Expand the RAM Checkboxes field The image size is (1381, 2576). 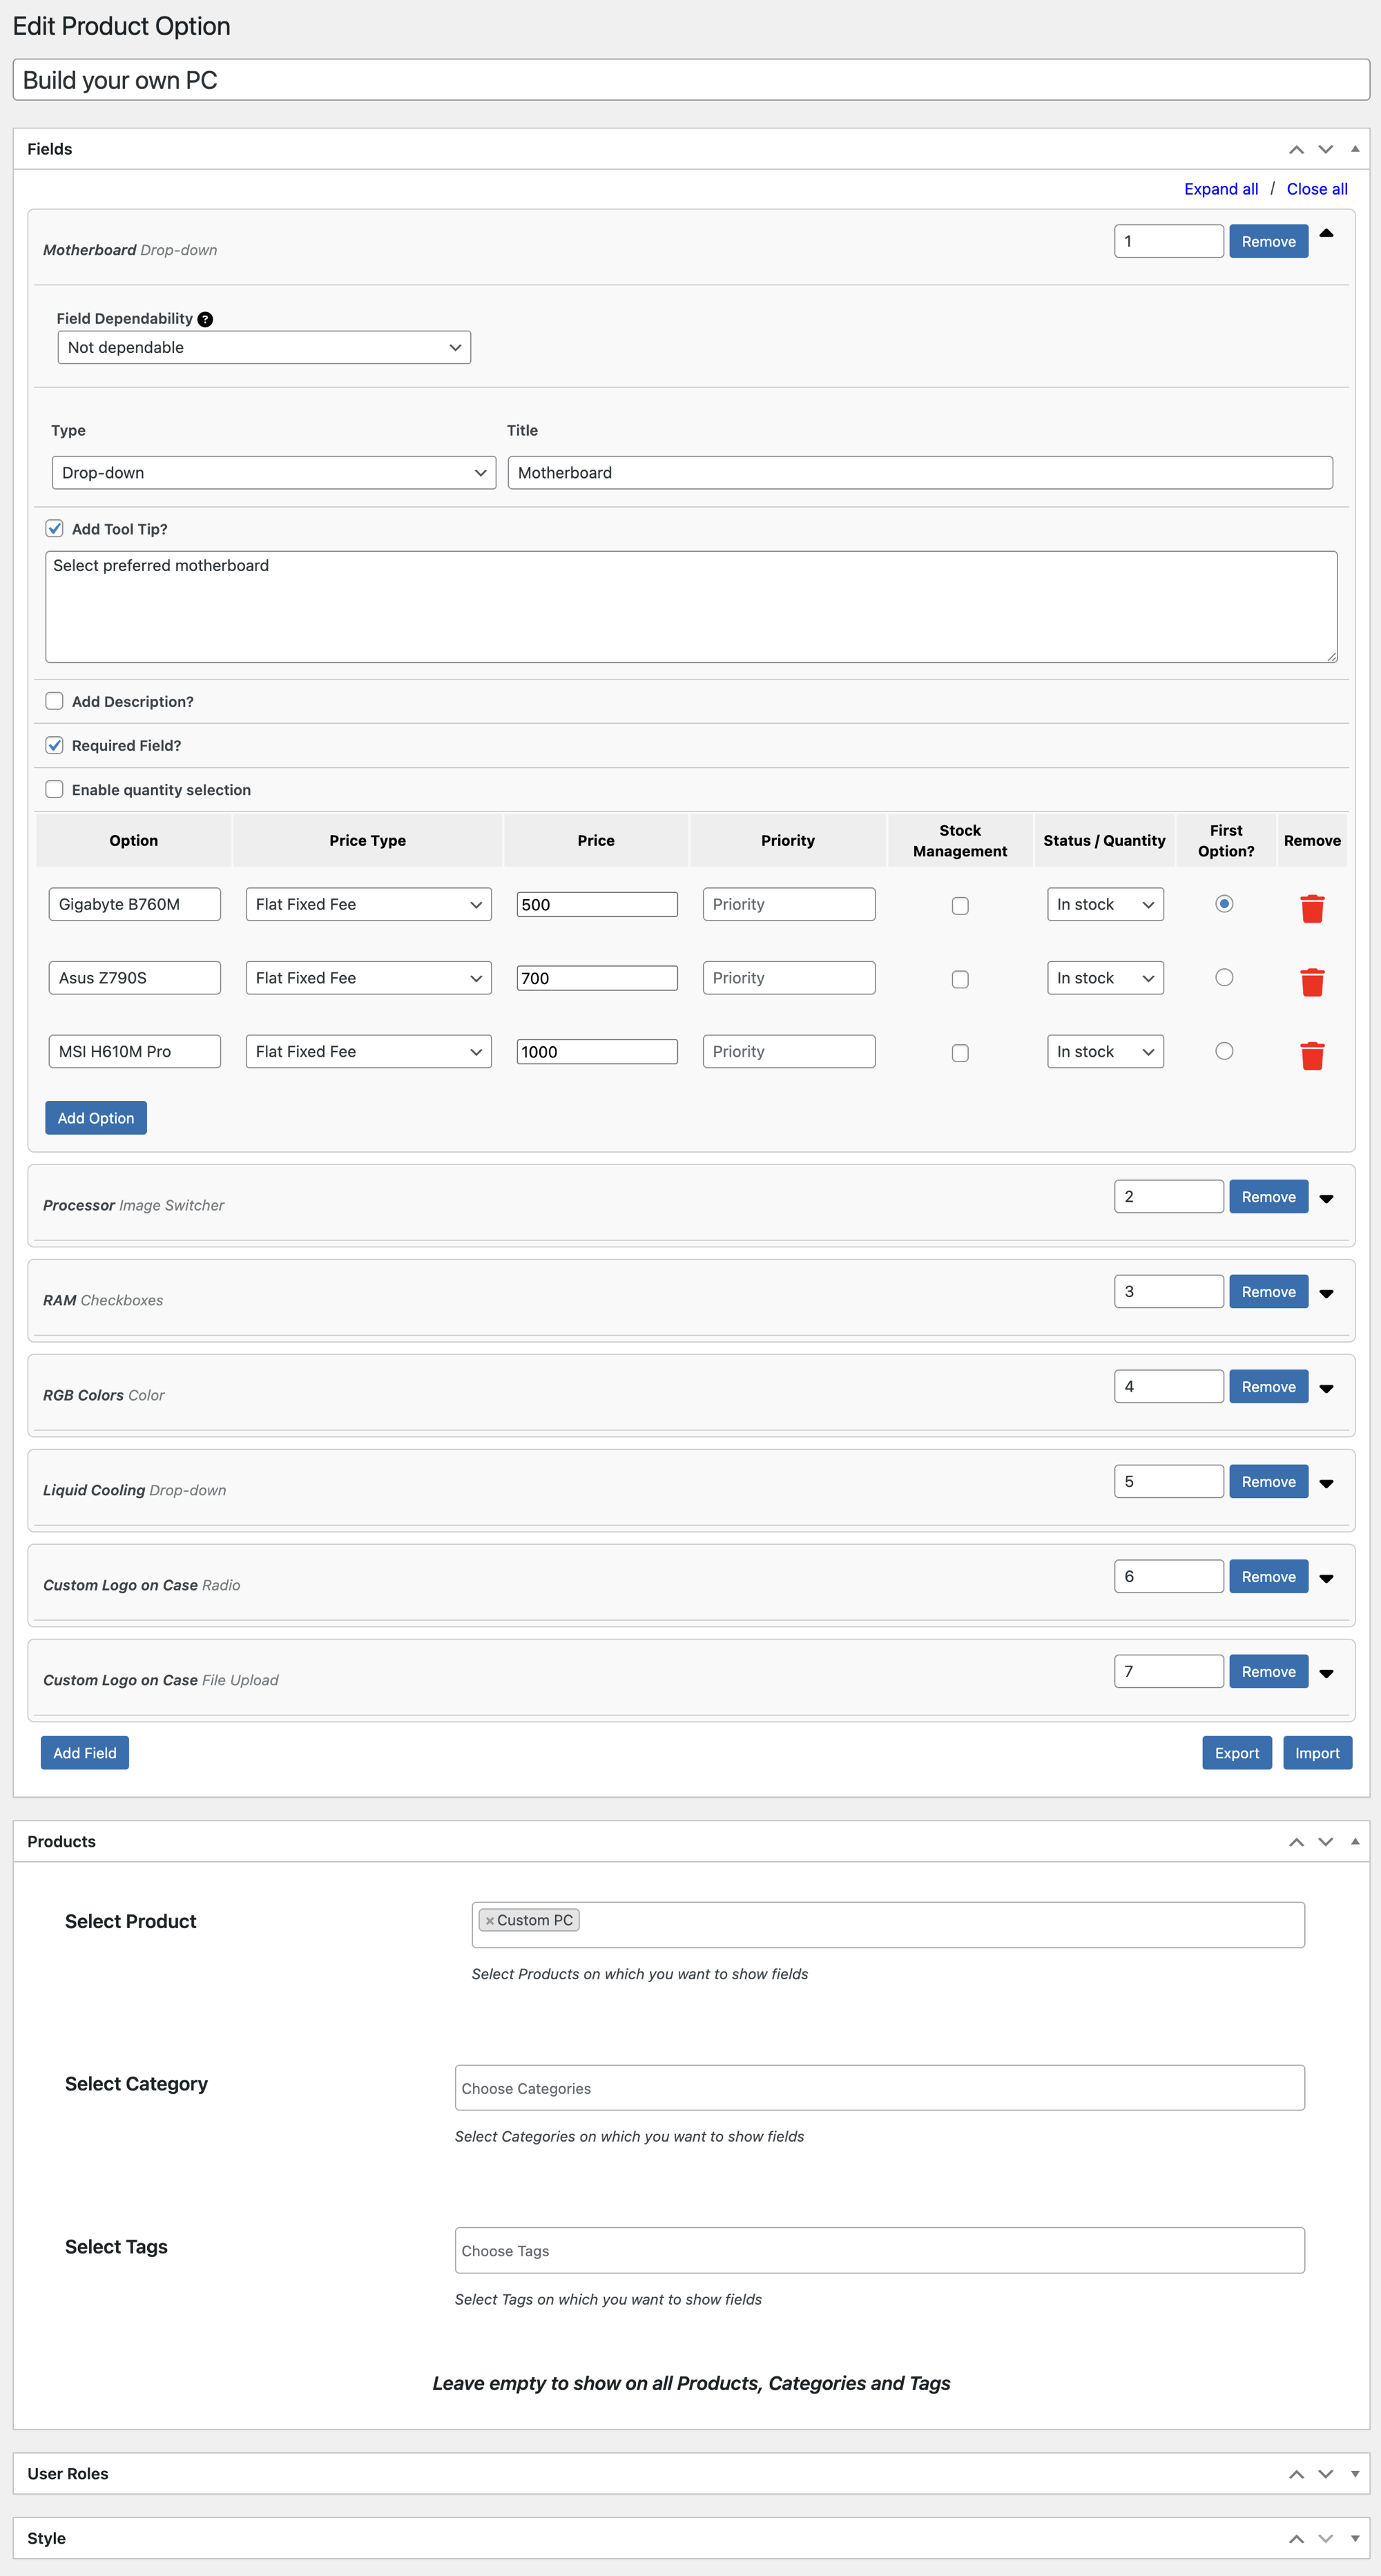(x=1328, y=1292)
